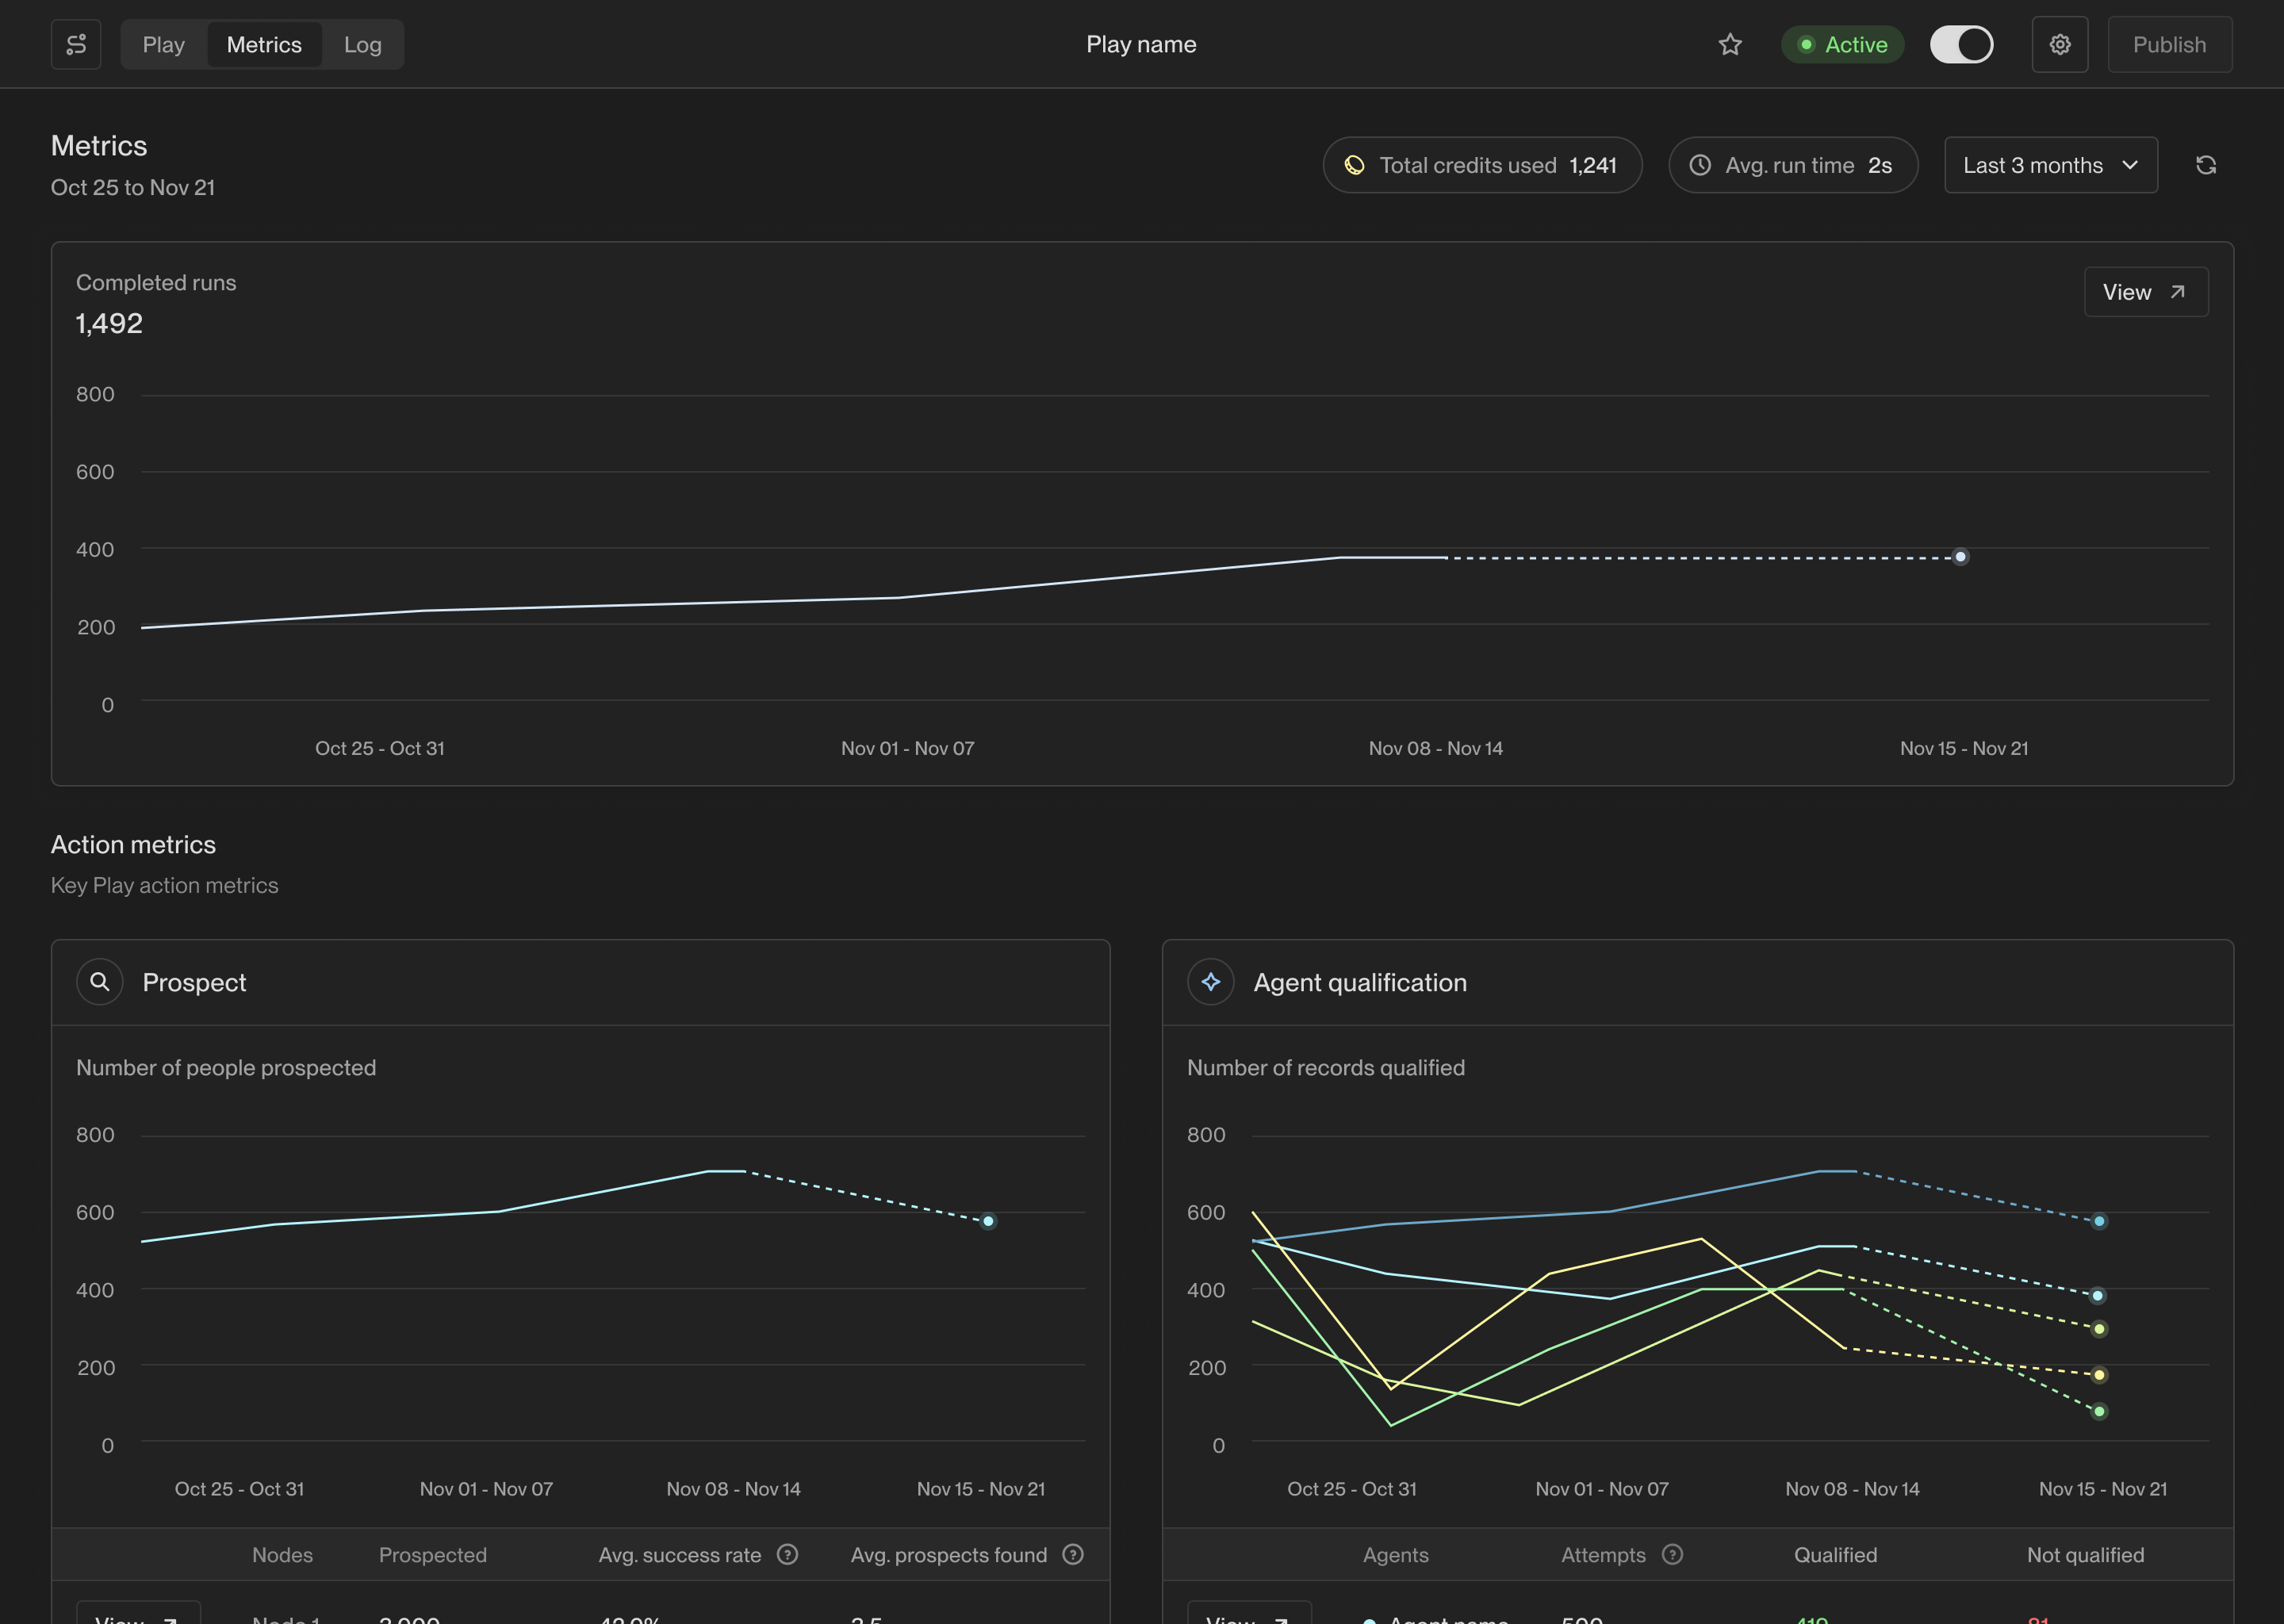Open settings via gear icon
Viewport: 2284px width, 1624px height.
click(2059, 44)
